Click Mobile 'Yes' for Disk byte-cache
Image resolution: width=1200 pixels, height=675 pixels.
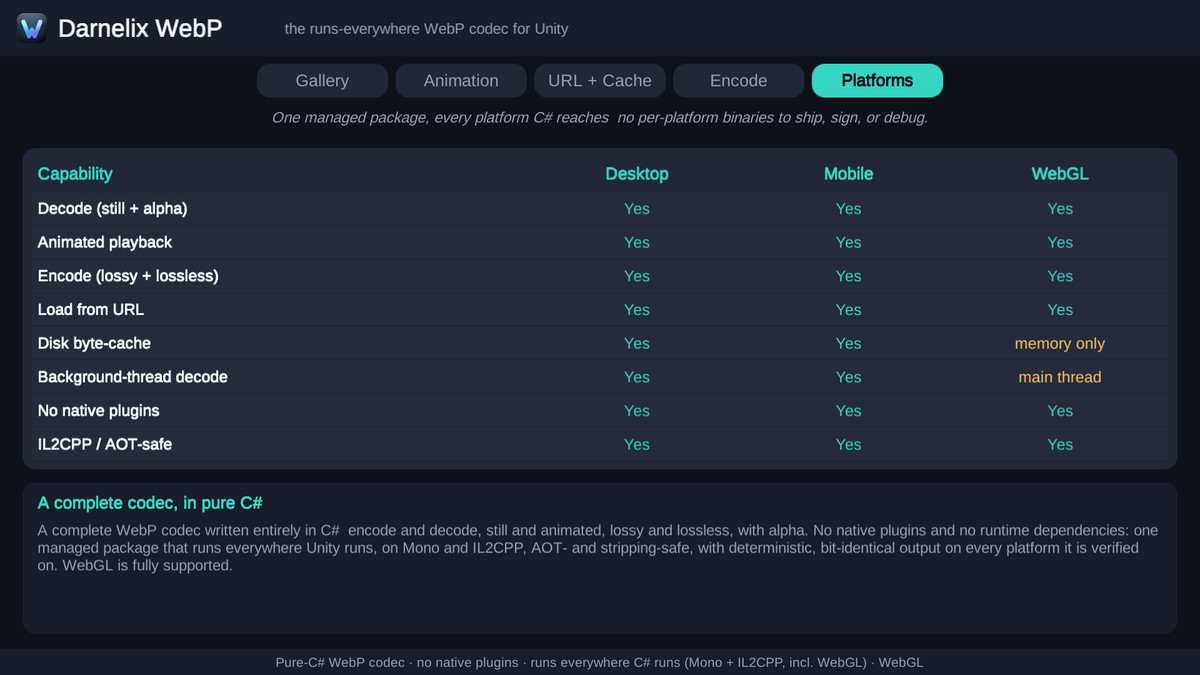click(x=848, y=343)
